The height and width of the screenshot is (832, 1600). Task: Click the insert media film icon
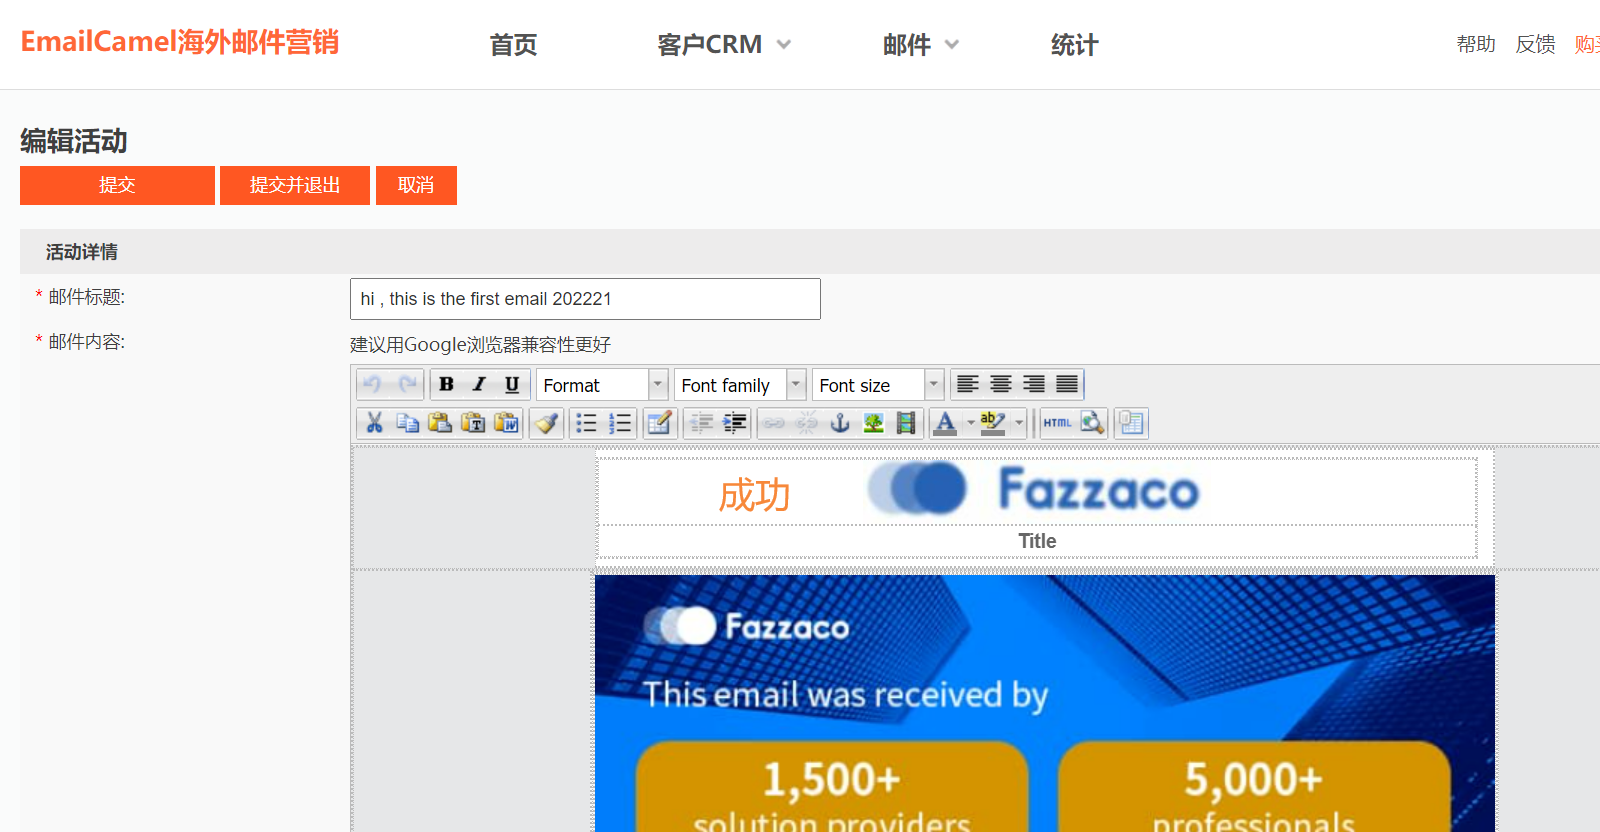[906, 423]
